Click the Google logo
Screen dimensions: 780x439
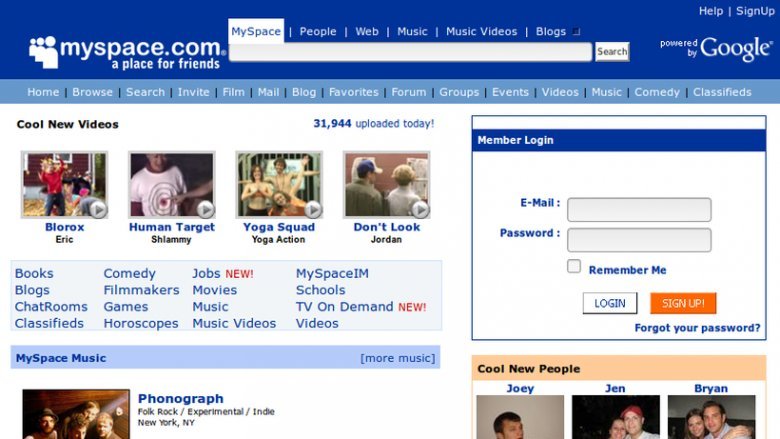click(x=737, y=49)
